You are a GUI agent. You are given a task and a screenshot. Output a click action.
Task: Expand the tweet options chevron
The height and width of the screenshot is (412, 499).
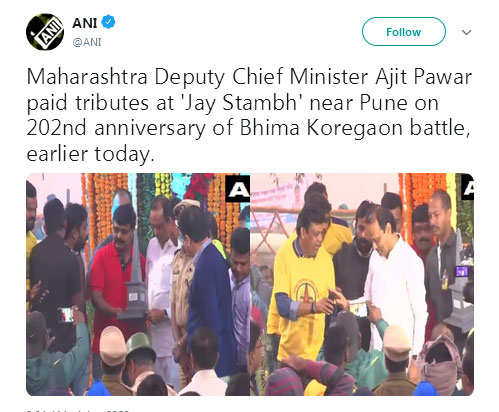point(466,32)
